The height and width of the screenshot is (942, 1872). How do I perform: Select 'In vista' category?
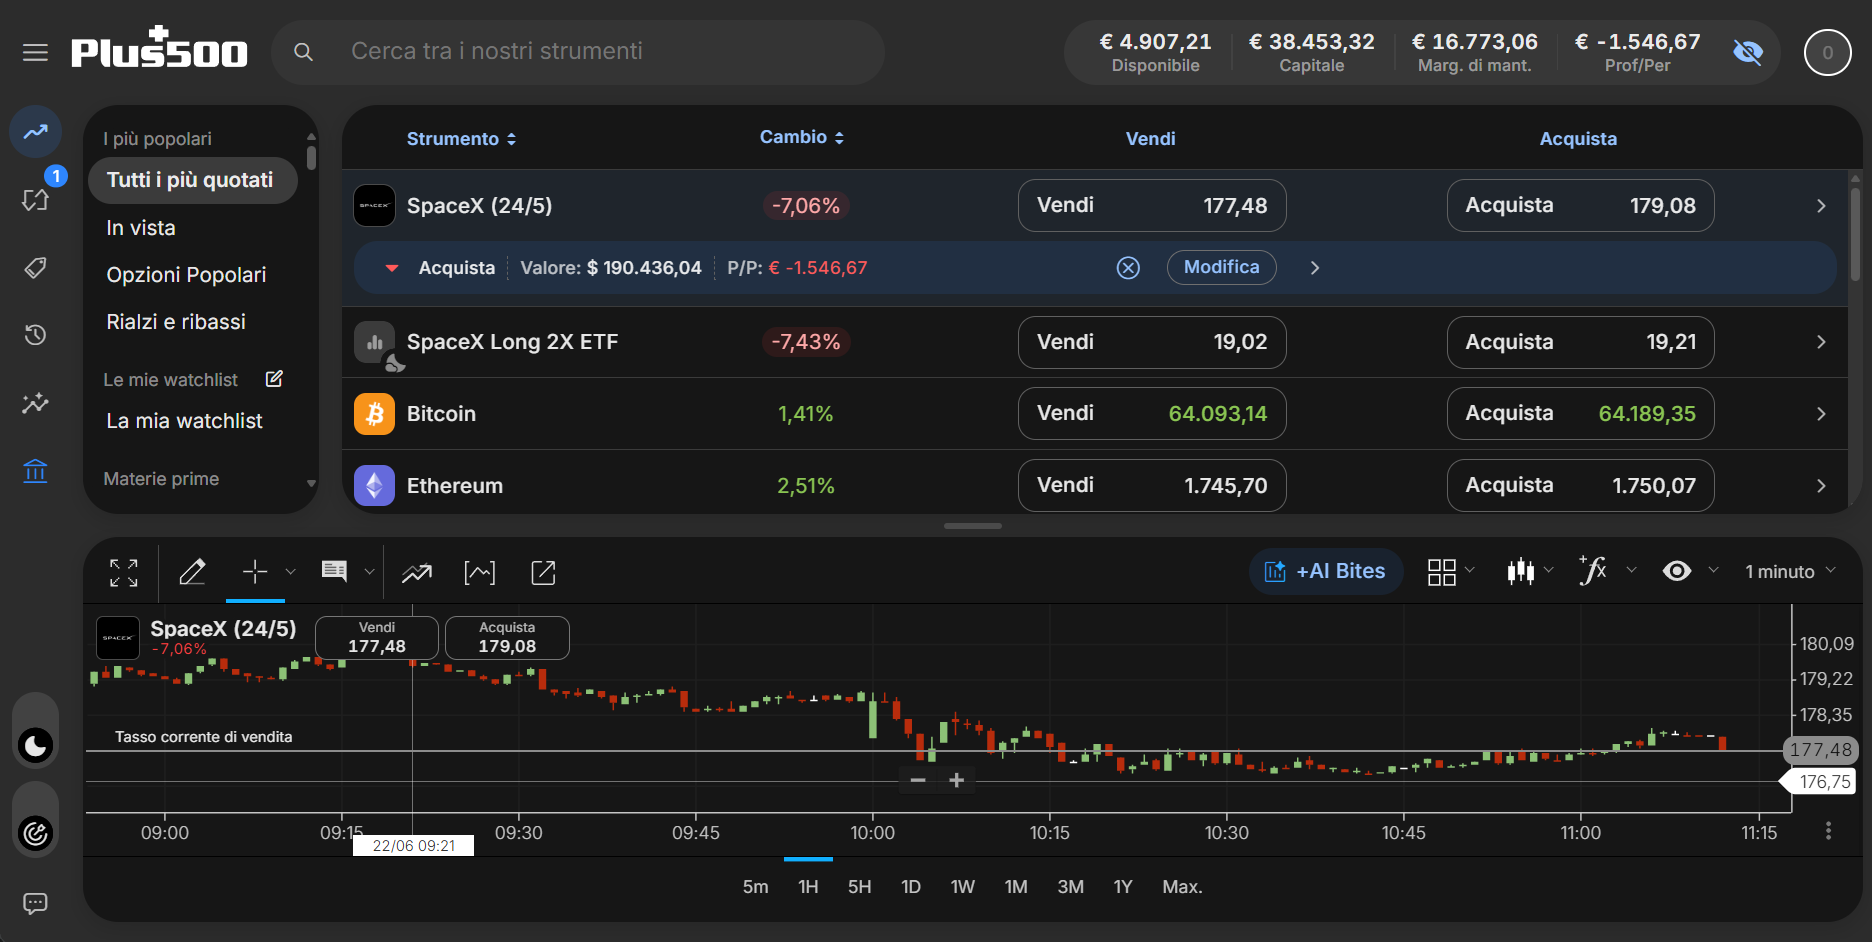tap(141, 228)
